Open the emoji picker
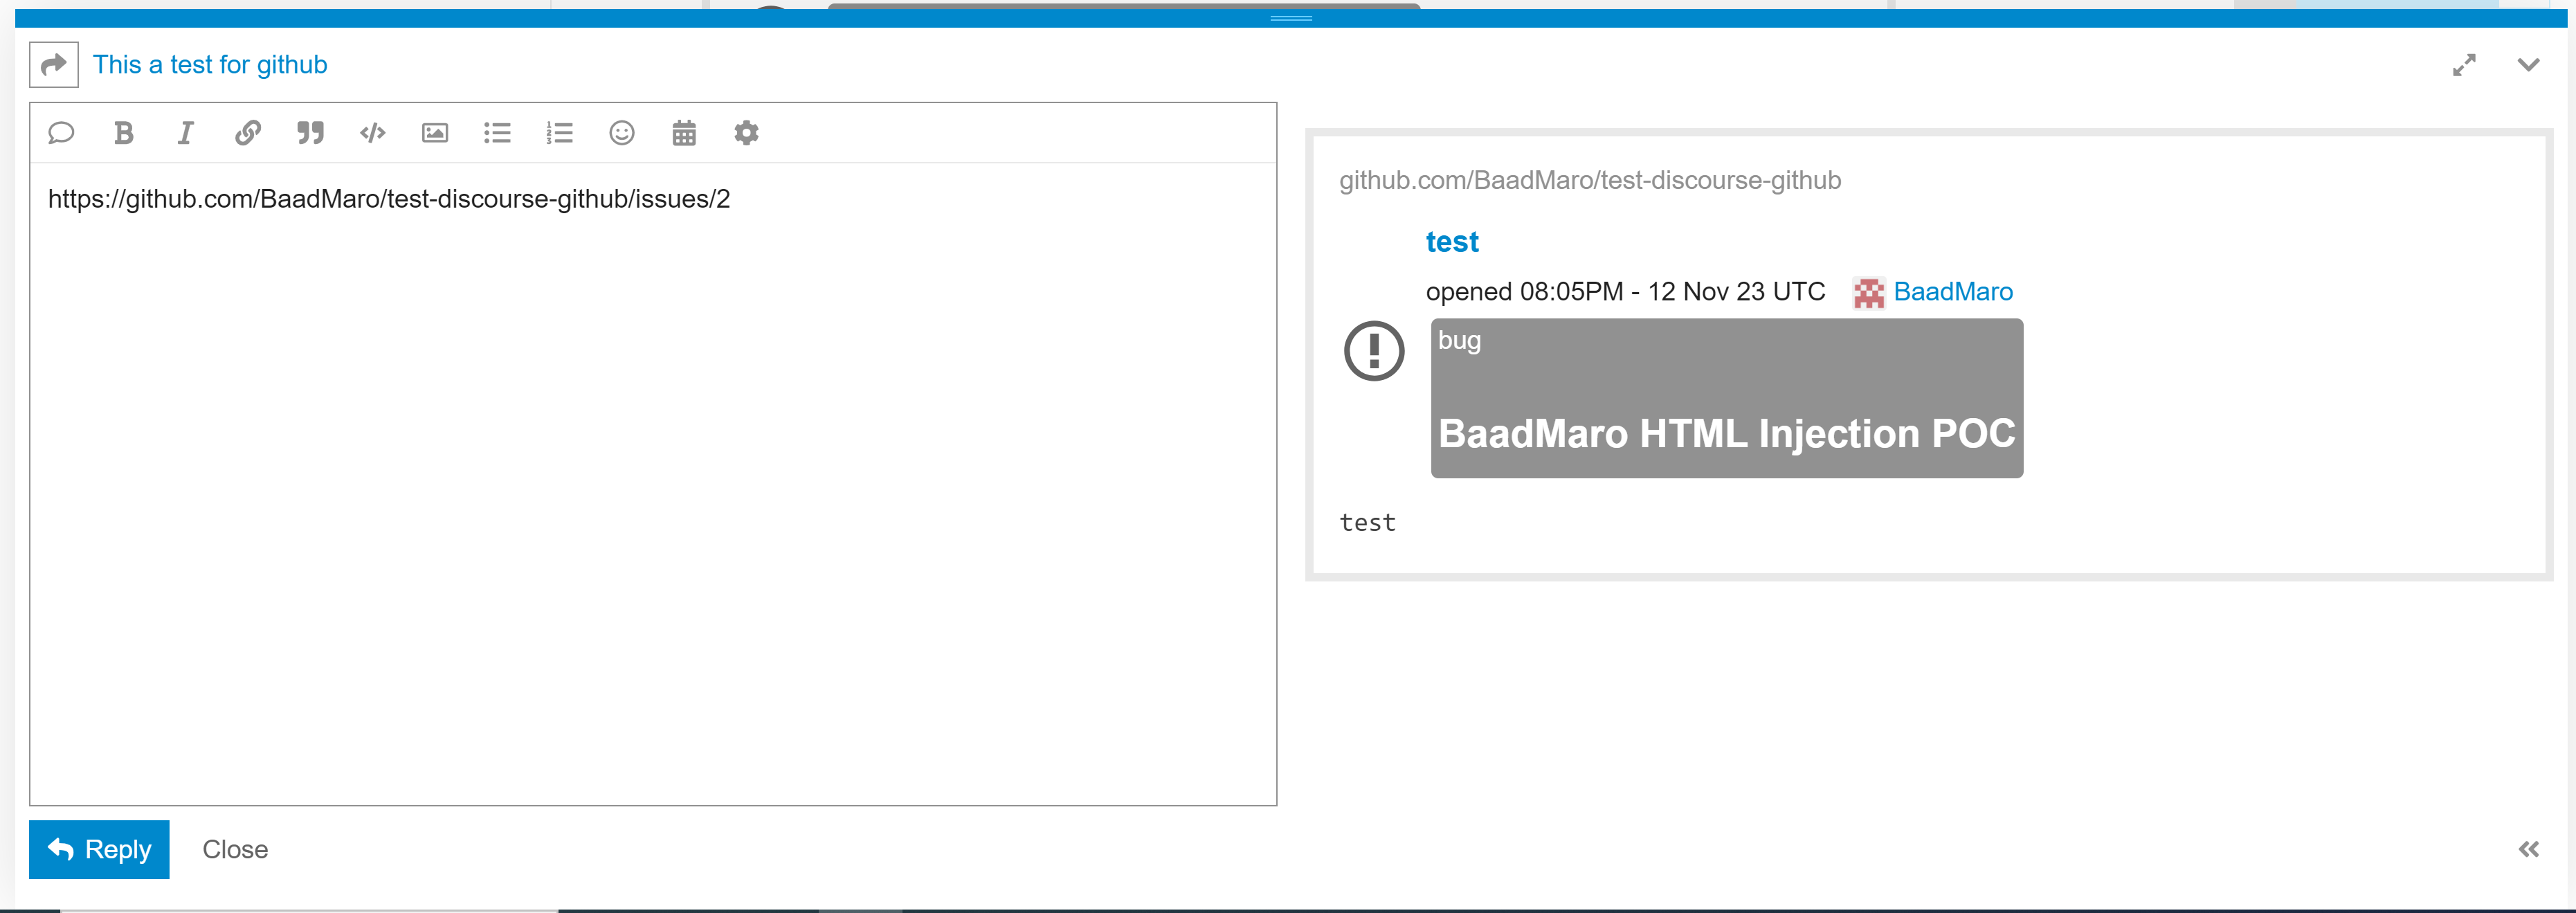 pyautogui.click(x=622, y=133)
